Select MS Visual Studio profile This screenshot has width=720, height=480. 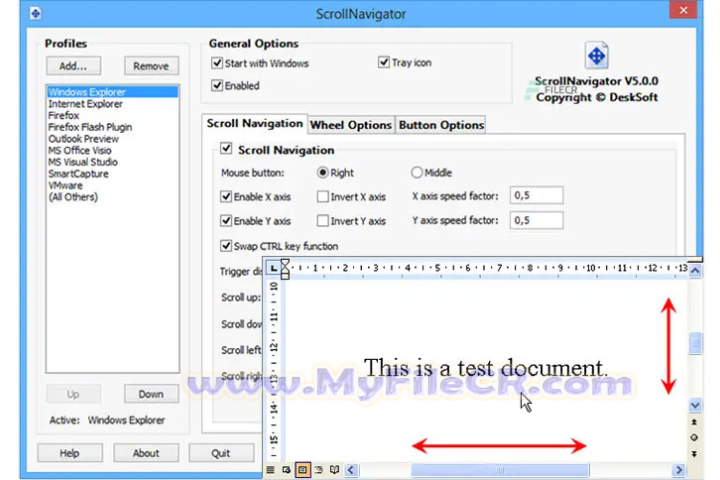112,162
